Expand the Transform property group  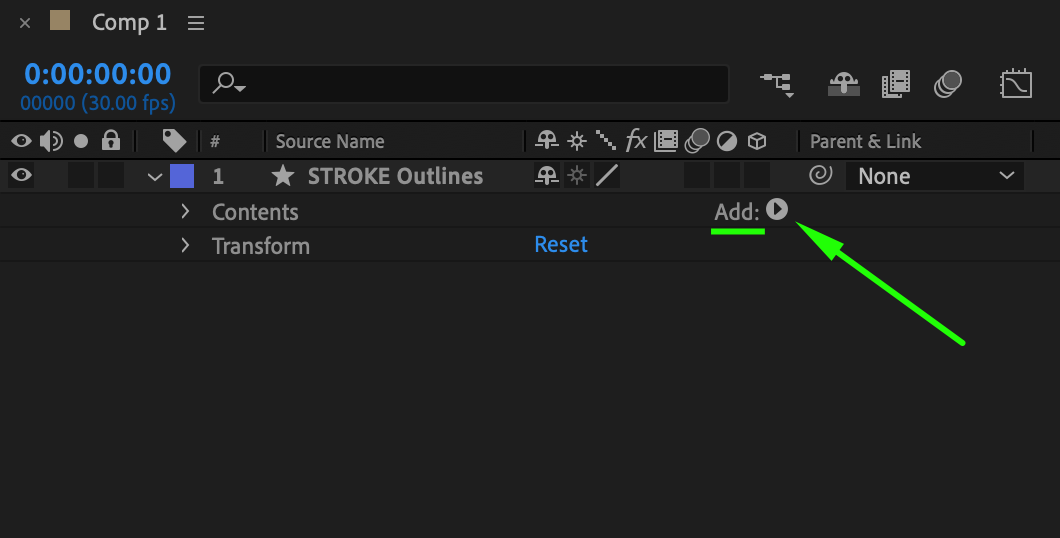(185, 245)
